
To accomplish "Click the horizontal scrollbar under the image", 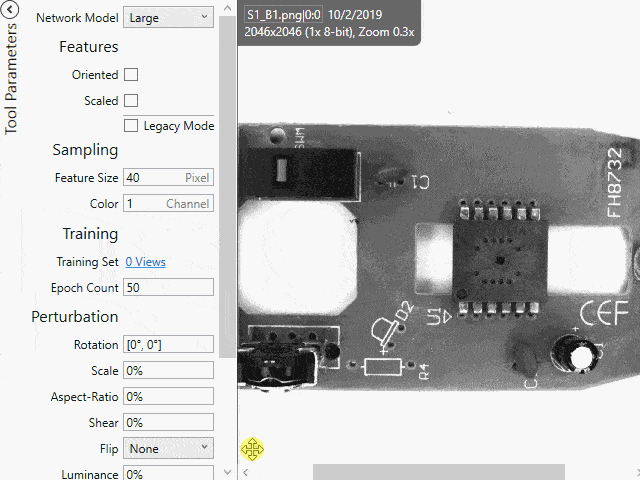I will point(438,472).
